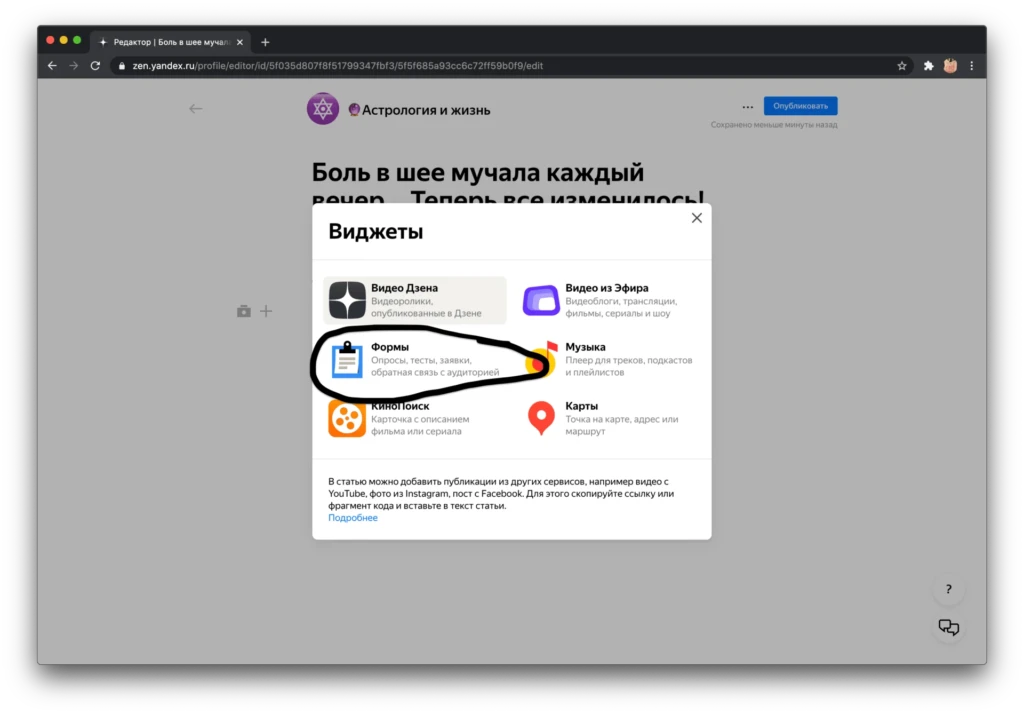Click the Карточка с описанием description
The width and height of the screenshot is (1024, 714).
(420, 425)
